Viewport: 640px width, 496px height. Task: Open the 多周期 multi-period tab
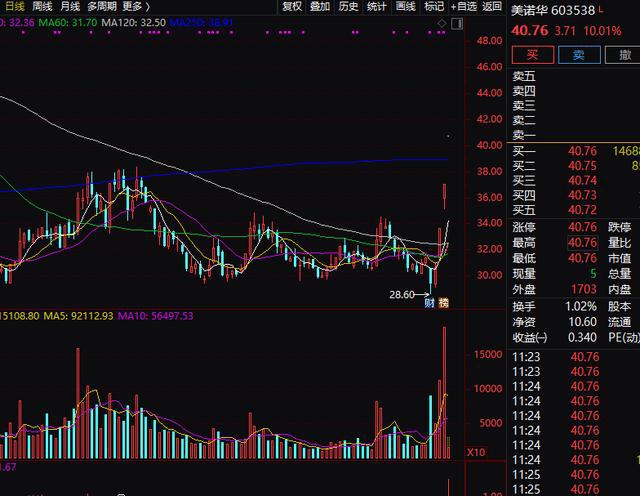pos(102,6)
